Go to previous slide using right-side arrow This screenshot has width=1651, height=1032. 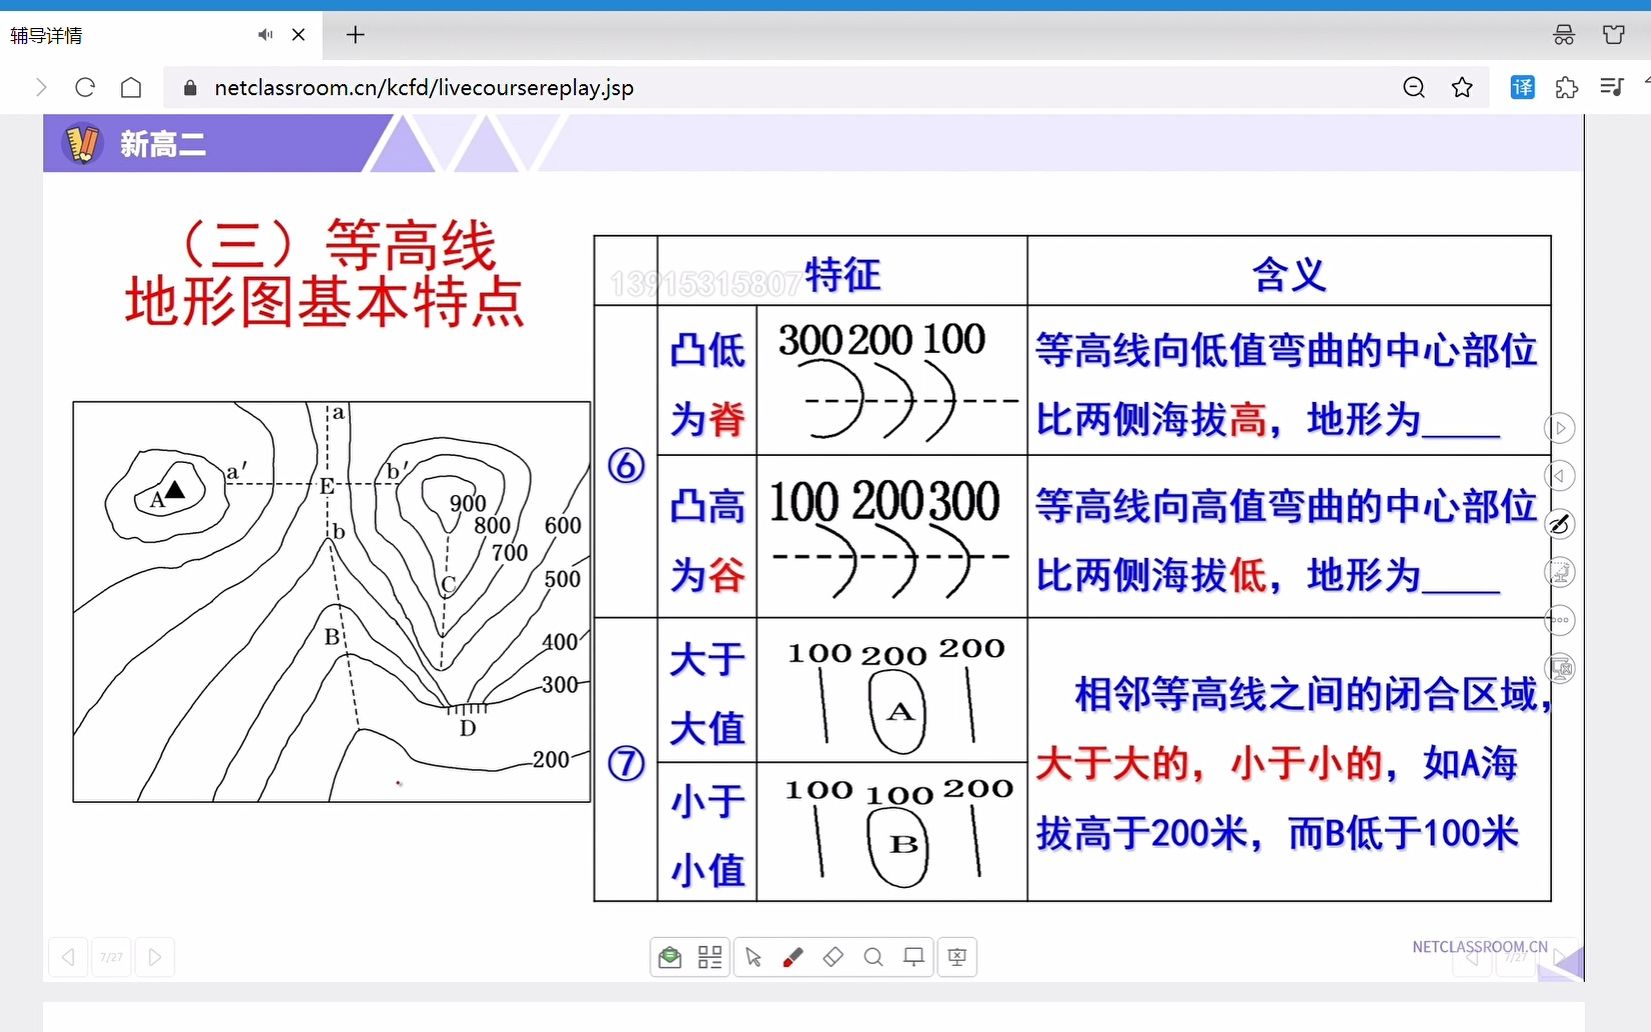(1560, 476)
